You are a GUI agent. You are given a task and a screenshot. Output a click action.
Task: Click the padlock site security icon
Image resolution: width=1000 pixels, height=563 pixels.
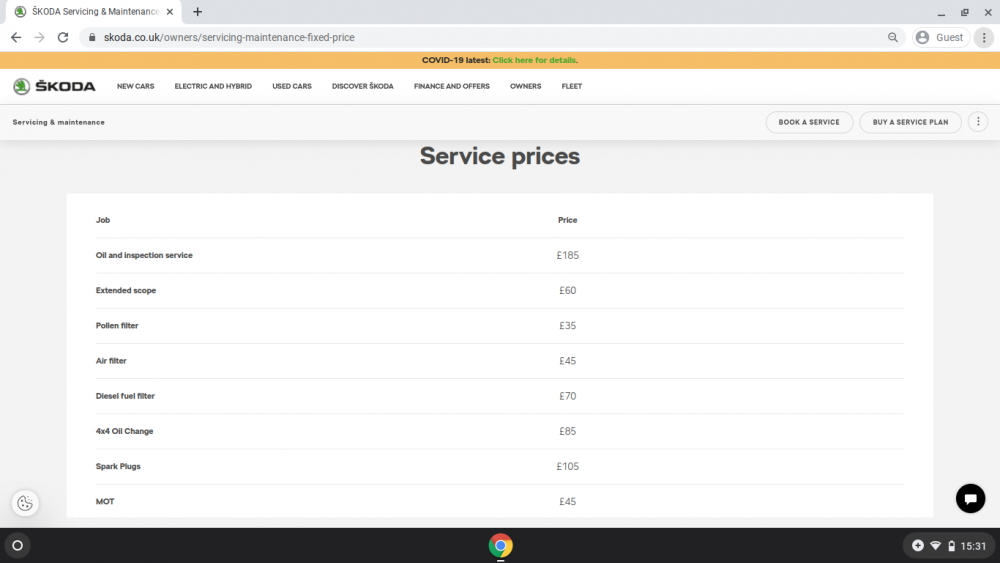[92, 38]
